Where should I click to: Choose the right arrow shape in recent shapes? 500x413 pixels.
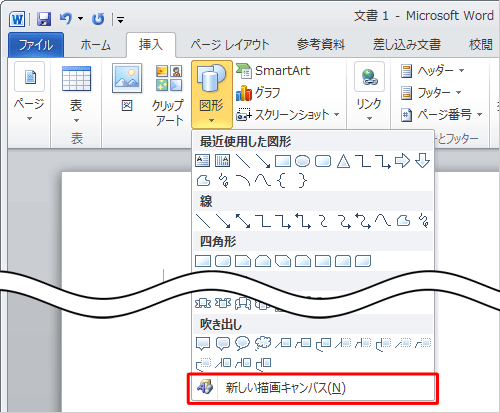(402, 161)
